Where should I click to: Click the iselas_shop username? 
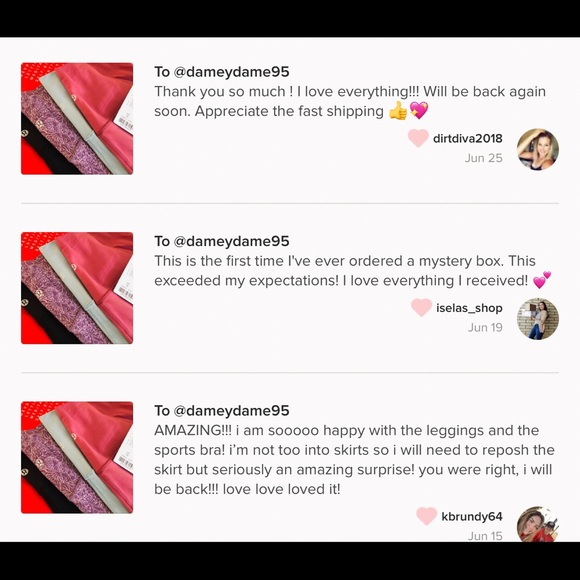click(469, 308)
